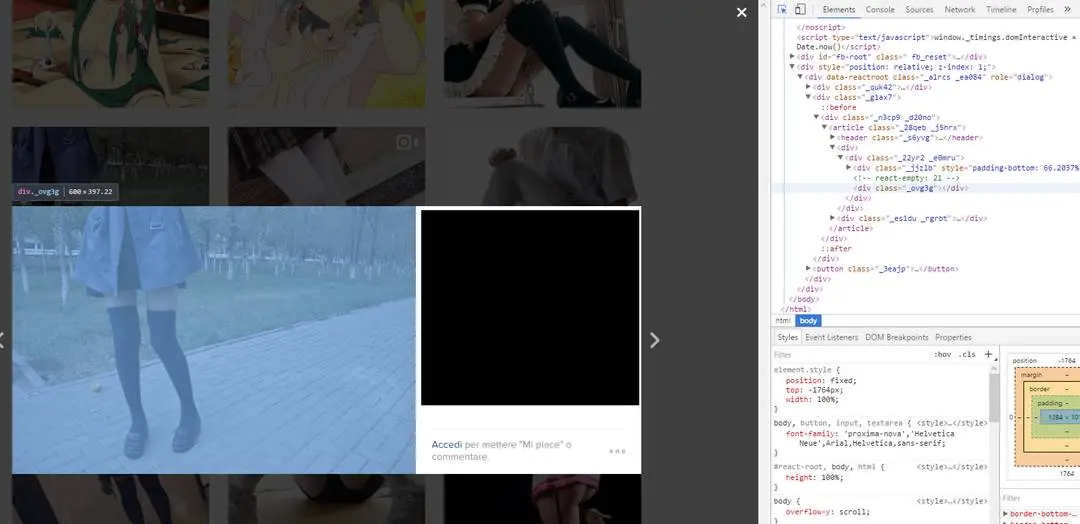Viewport: 1080px width, 524px height.
Task: Collapse the div position relative node
Action: pyautogui.click(x=792, y=67)
